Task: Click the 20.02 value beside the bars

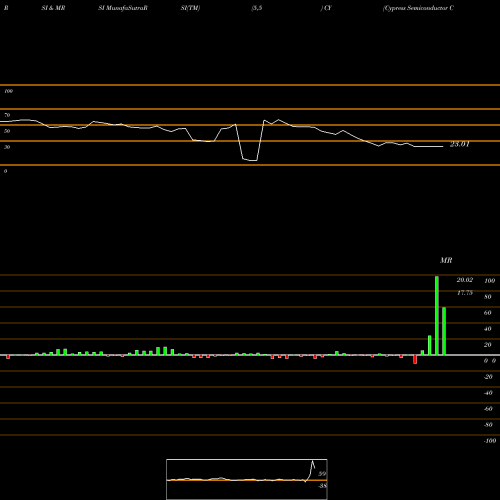Action: 465,280
